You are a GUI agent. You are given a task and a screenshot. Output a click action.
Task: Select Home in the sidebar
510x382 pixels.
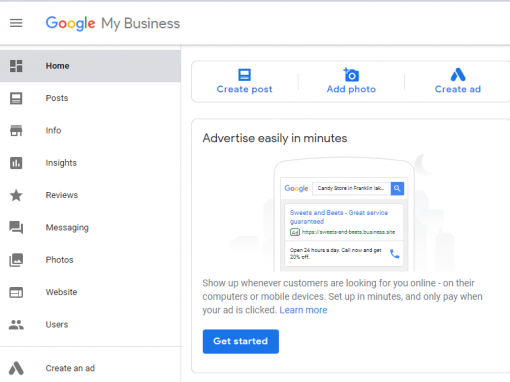pos(90,66)
